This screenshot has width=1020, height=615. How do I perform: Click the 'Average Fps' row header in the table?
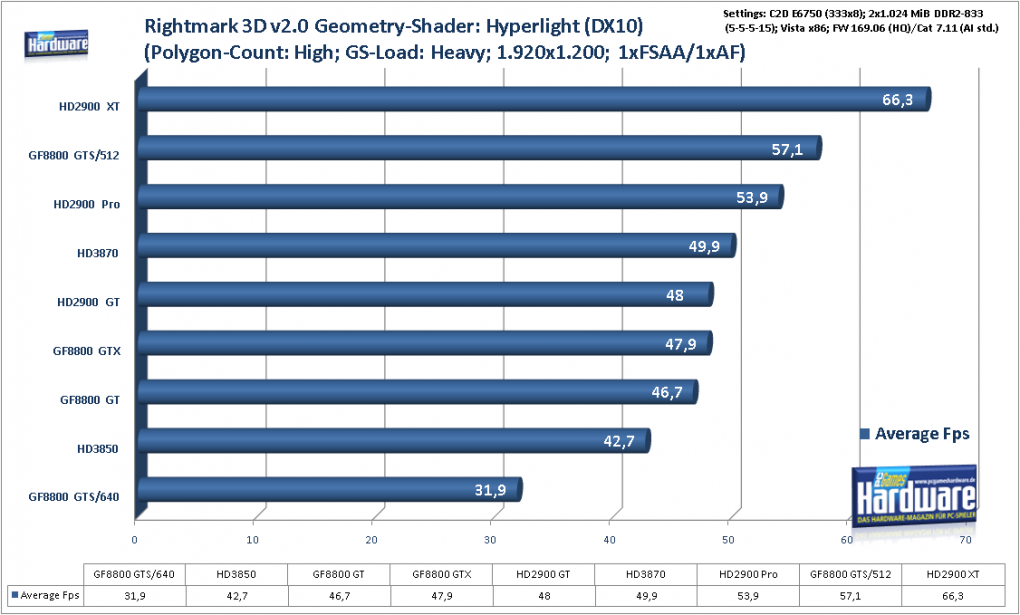tap(49, 595)
